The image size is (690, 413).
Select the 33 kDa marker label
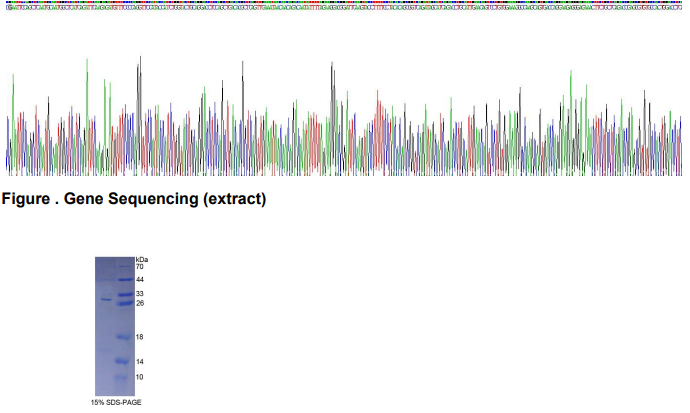tap(141, 293)
